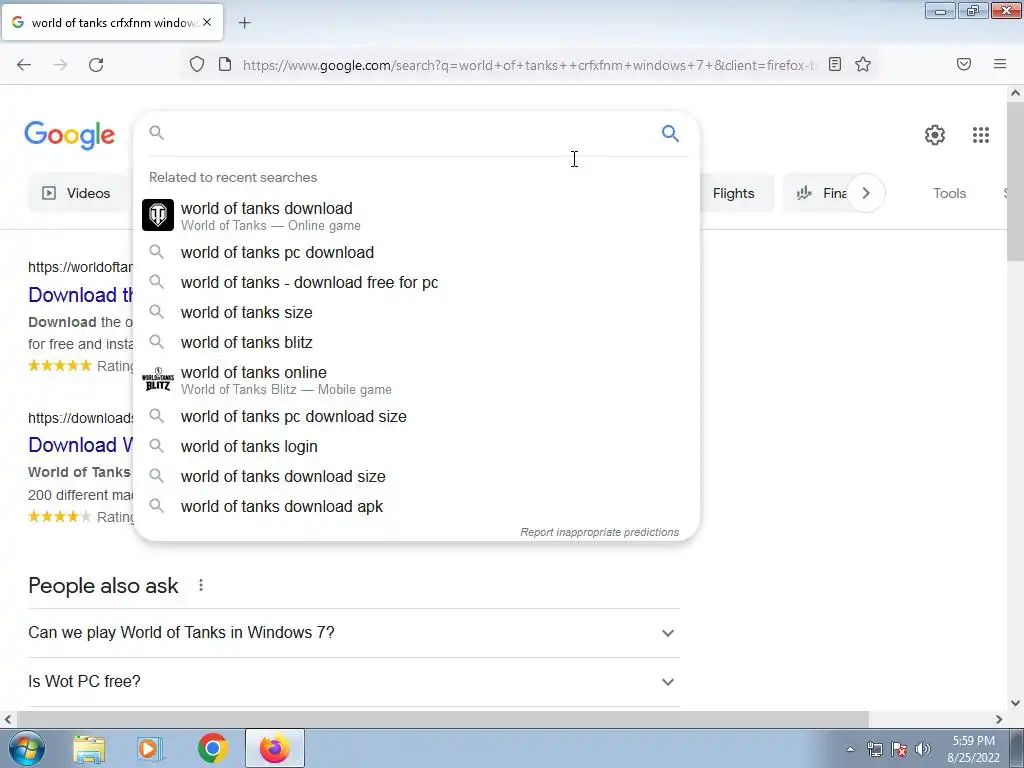This screenshot has width=1024, height=768.
Task: Choose suggestion world of tanks pc download
Action: [416, 252]
